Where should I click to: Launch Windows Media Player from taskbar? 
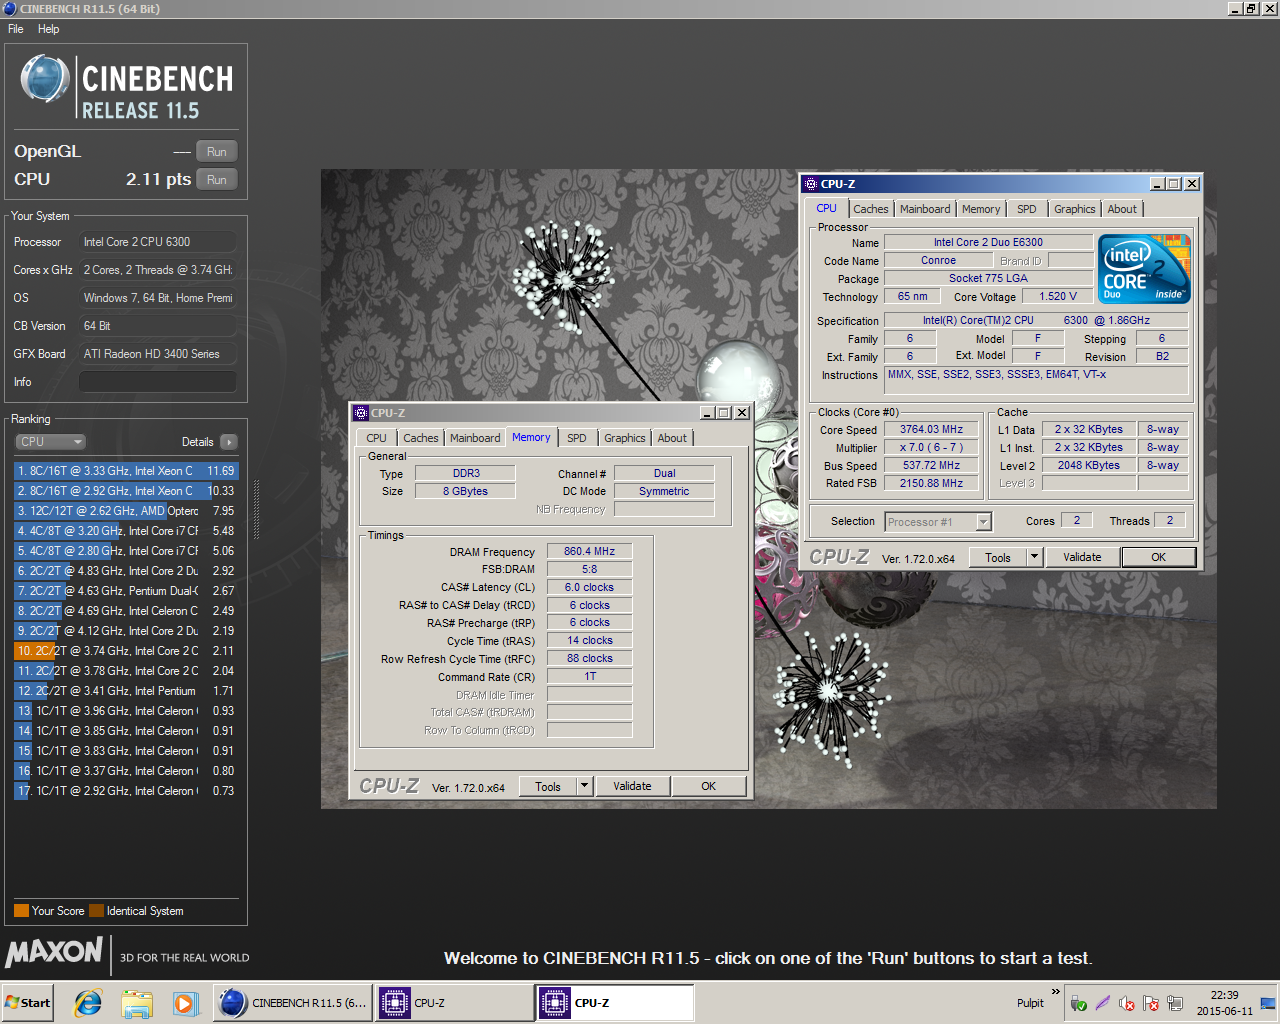pyautogui.click(x=185, y=1003)
